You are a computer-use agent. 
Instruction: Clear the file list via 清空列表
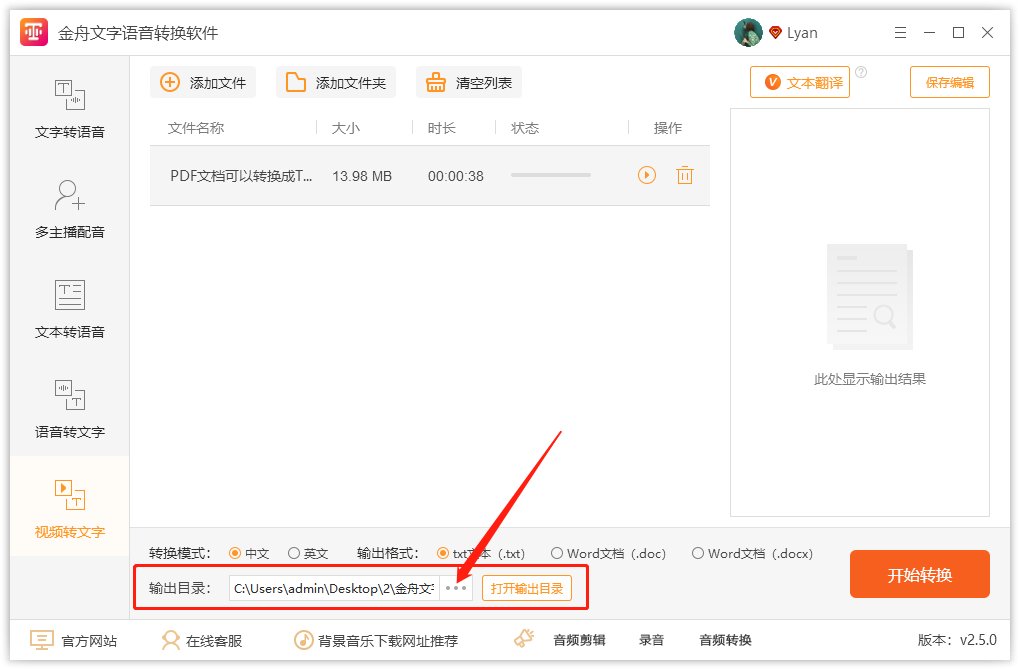point(468,82)
